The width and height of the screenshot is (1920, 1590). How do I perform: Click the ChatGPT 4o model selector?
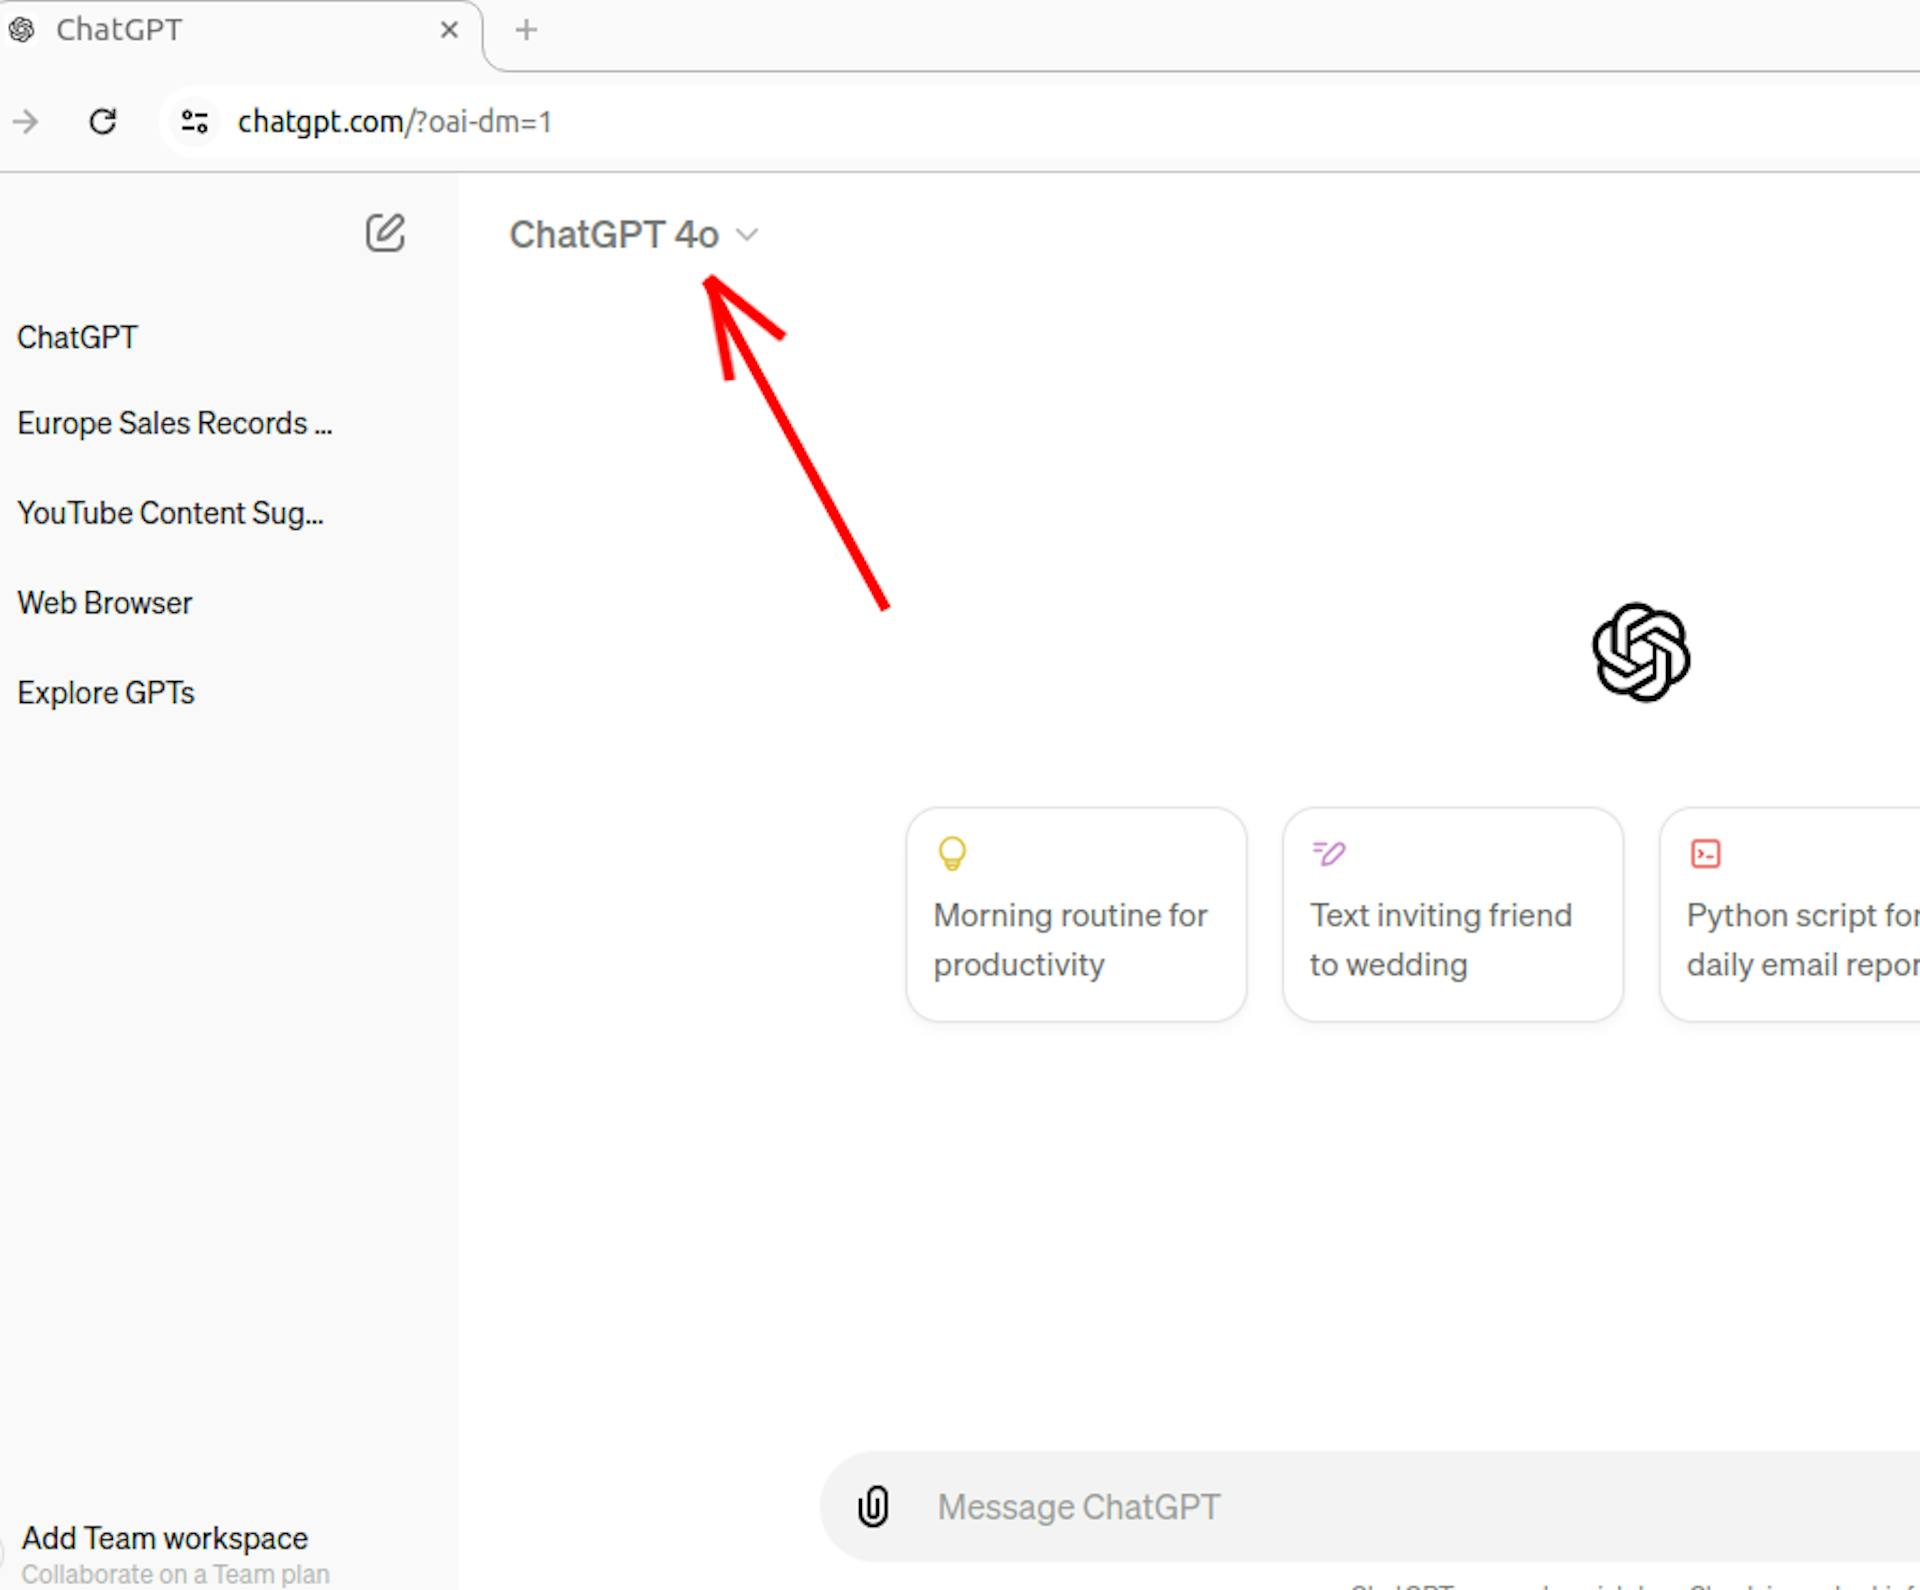pos(633,234)
